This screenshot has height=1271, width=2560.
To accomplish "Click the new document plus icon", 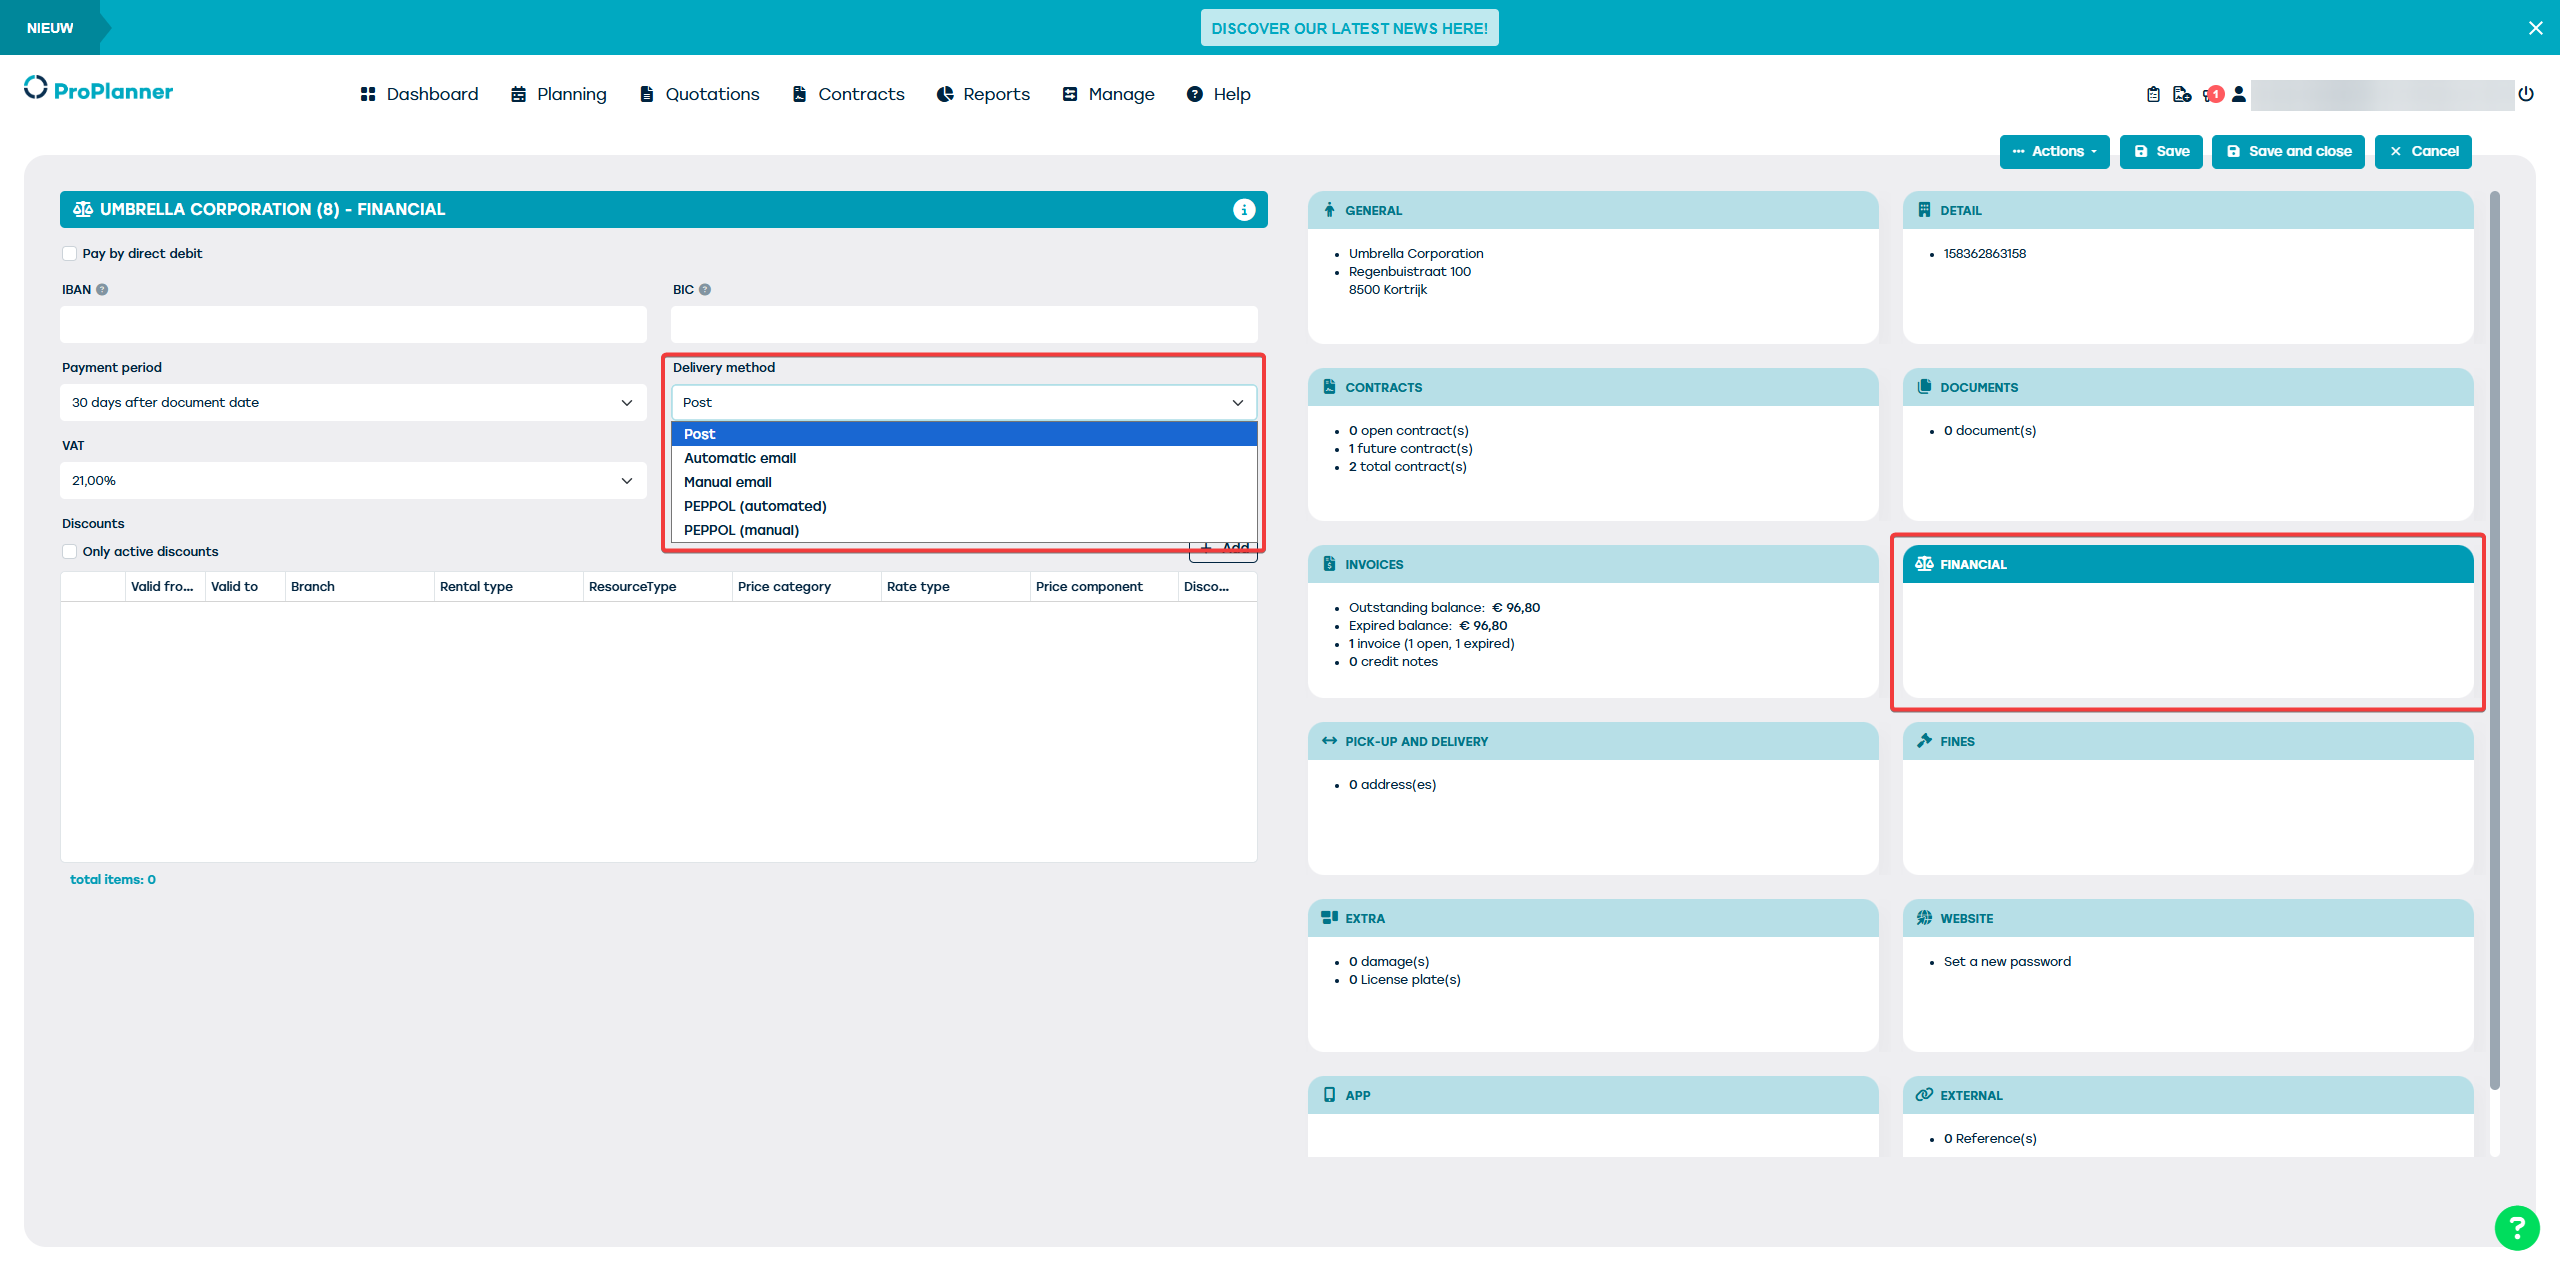I will coord(2182,94).
